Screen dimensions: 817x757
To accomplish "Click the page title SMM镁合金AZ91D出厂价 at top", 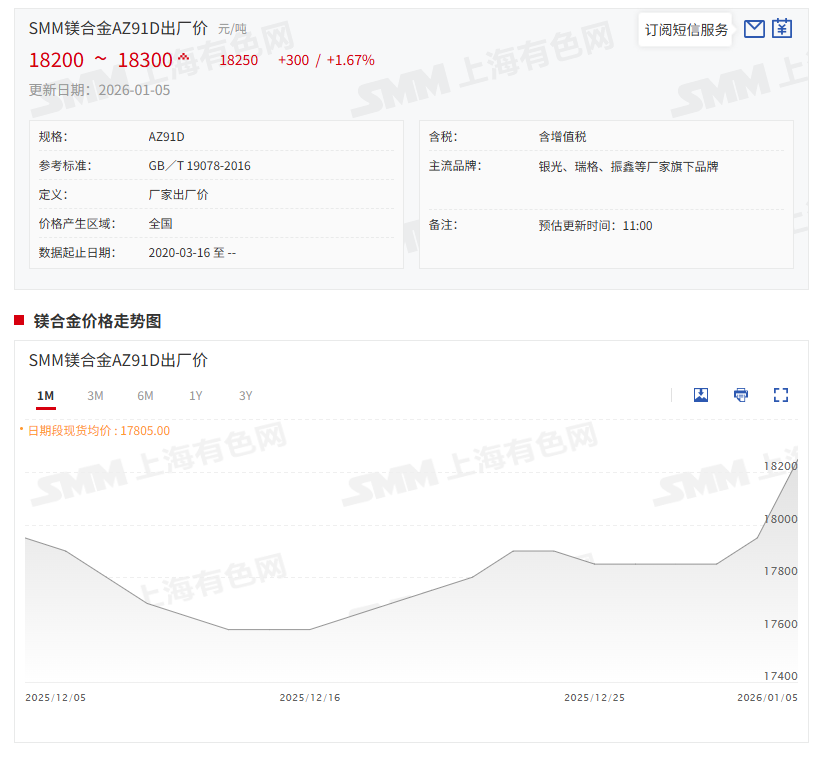I will pos(118,28).
